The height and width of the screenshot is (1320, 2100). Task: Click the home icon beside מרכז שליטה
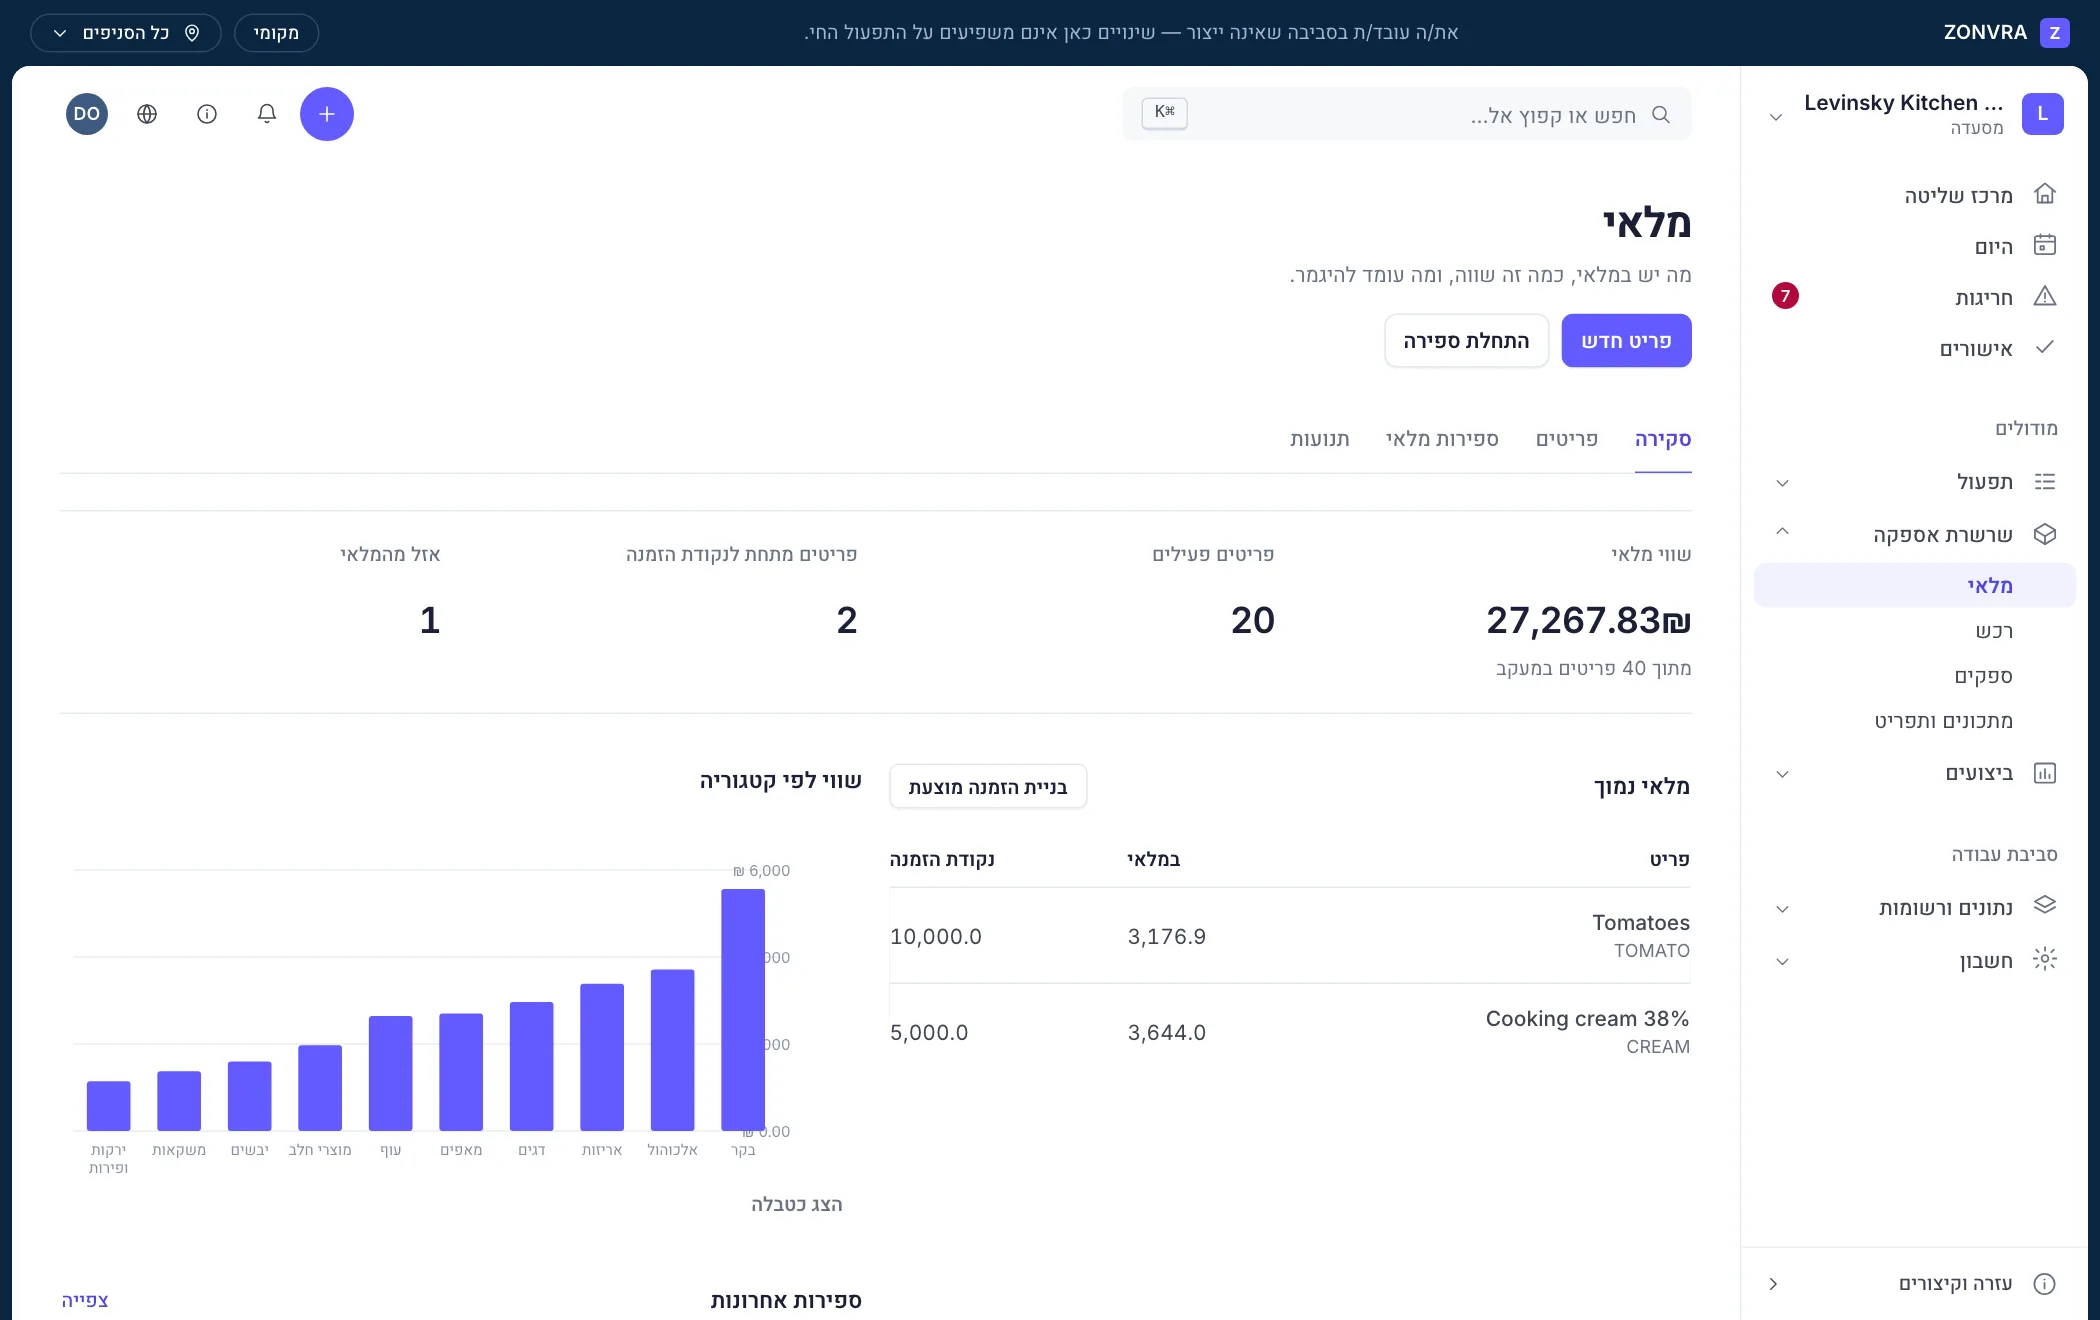pyautogui.click(x=2045, y=194)
